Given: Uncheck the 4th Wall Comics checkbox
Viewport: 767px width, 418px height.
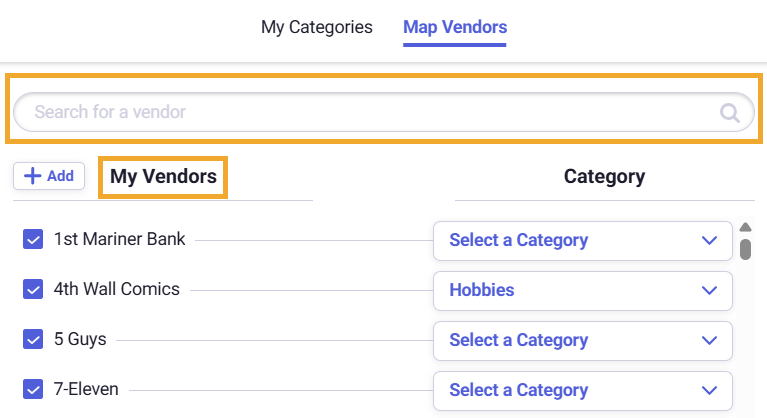Looking at the screenshot, I should [x=33, y=290].
